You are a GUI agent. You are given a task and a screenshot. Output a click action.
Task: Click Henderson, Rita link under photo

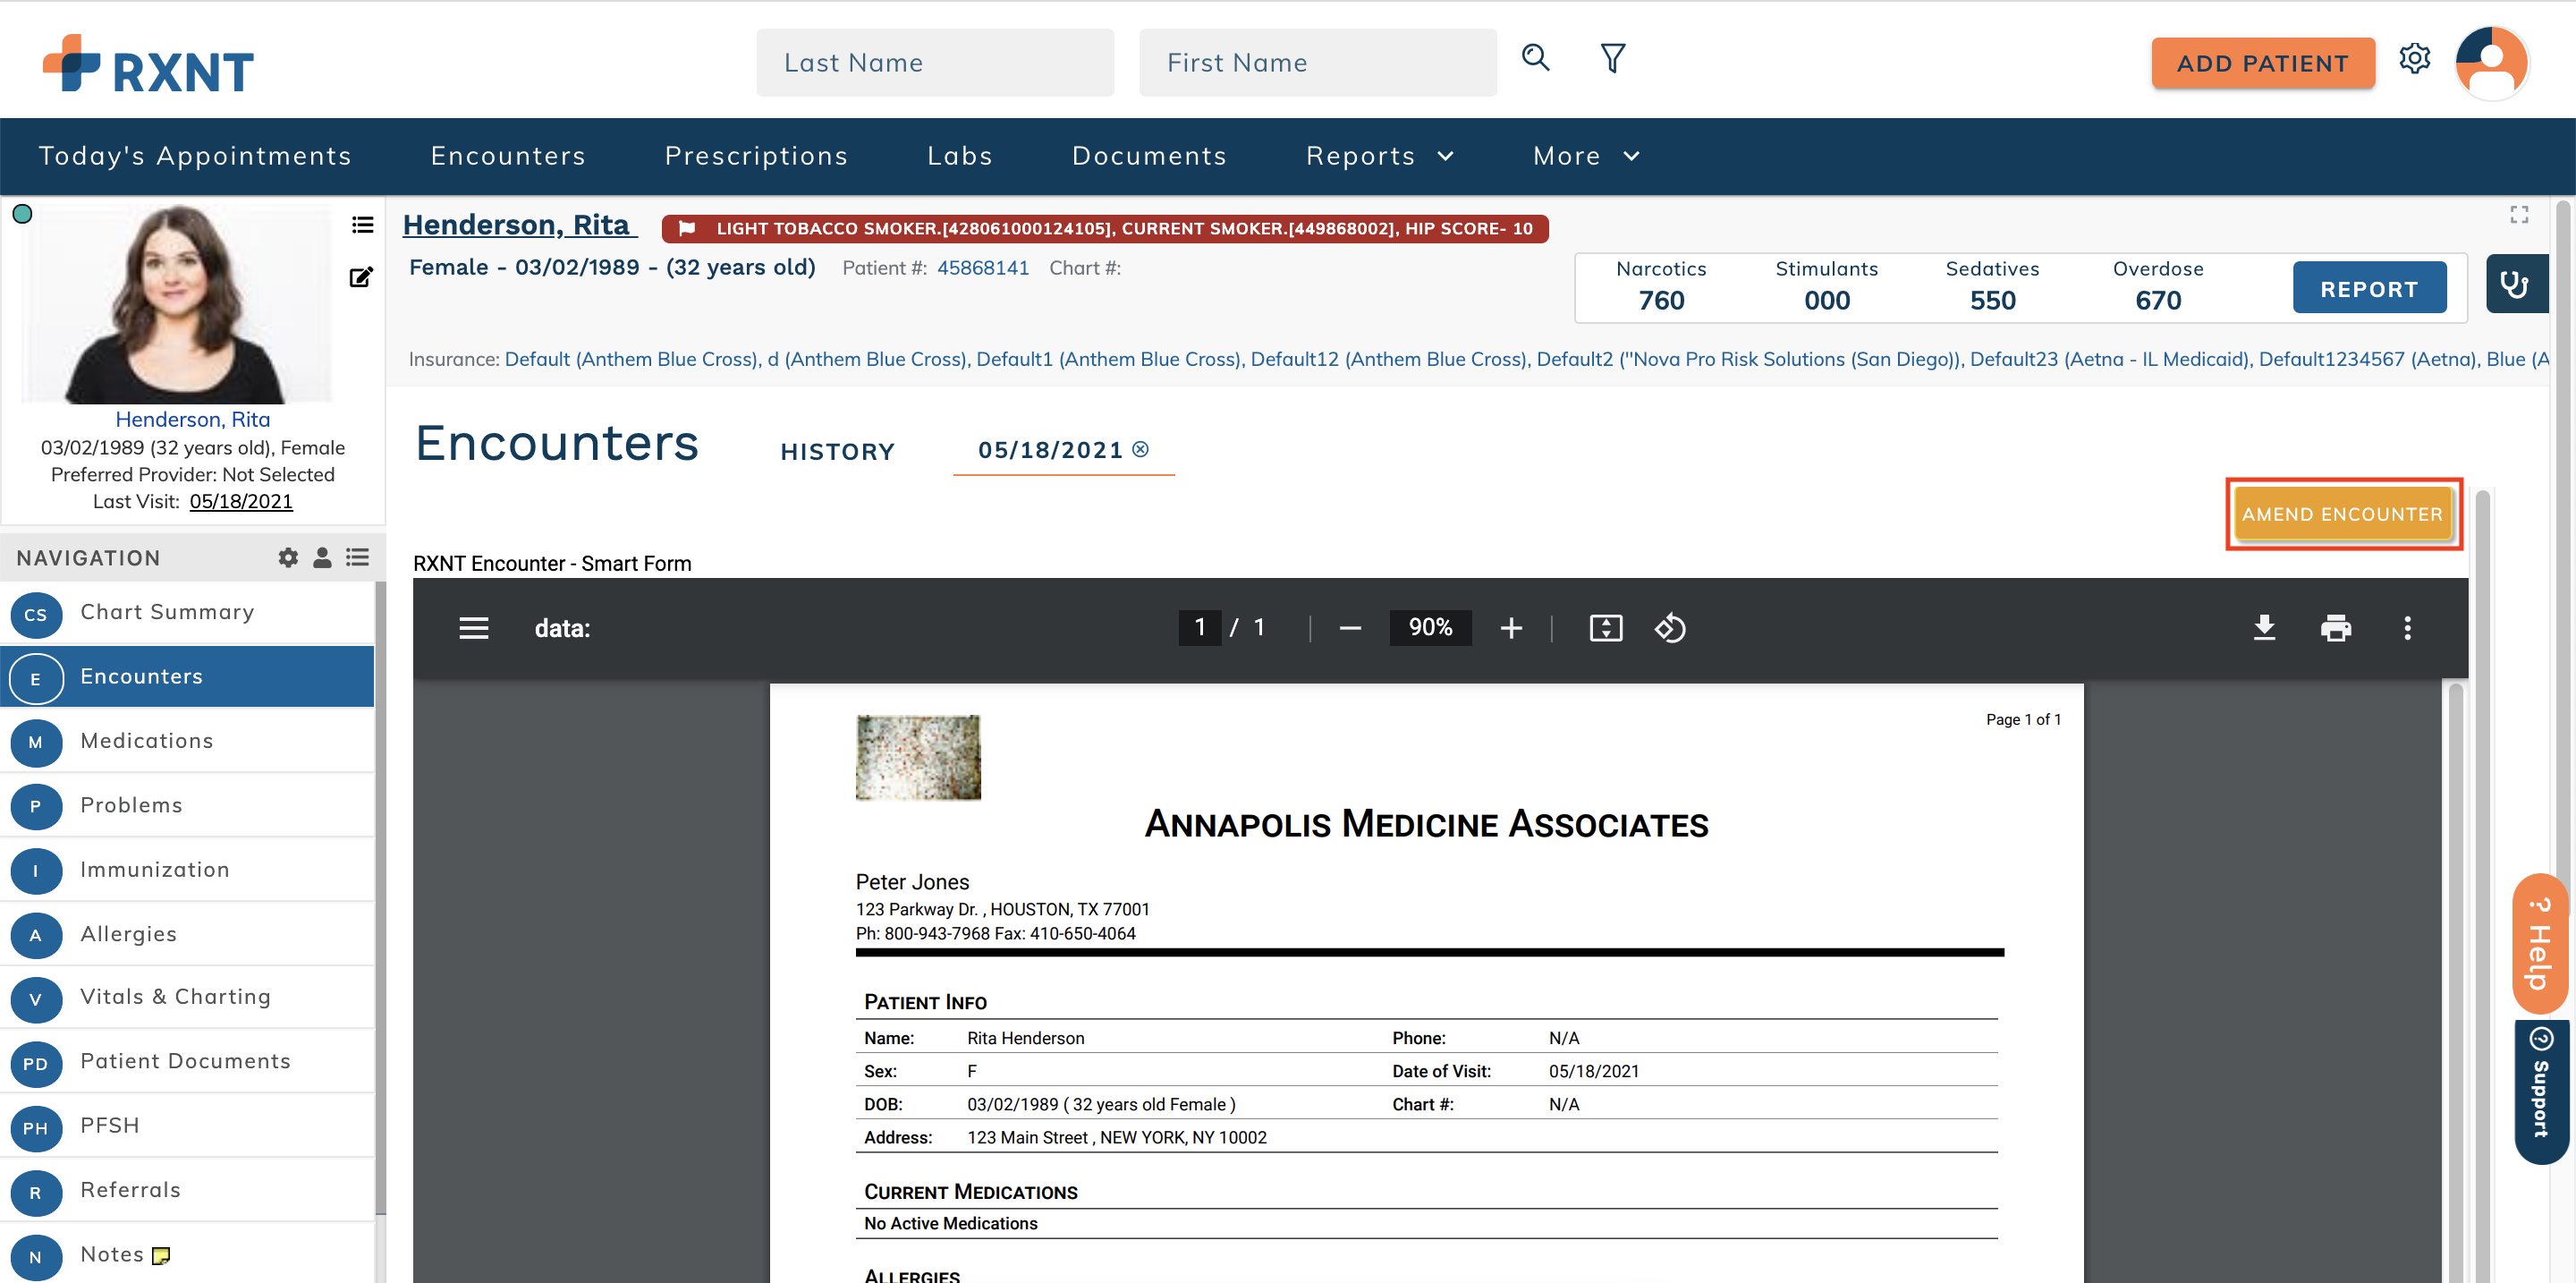pyautogui.click(x=193, y=419)
